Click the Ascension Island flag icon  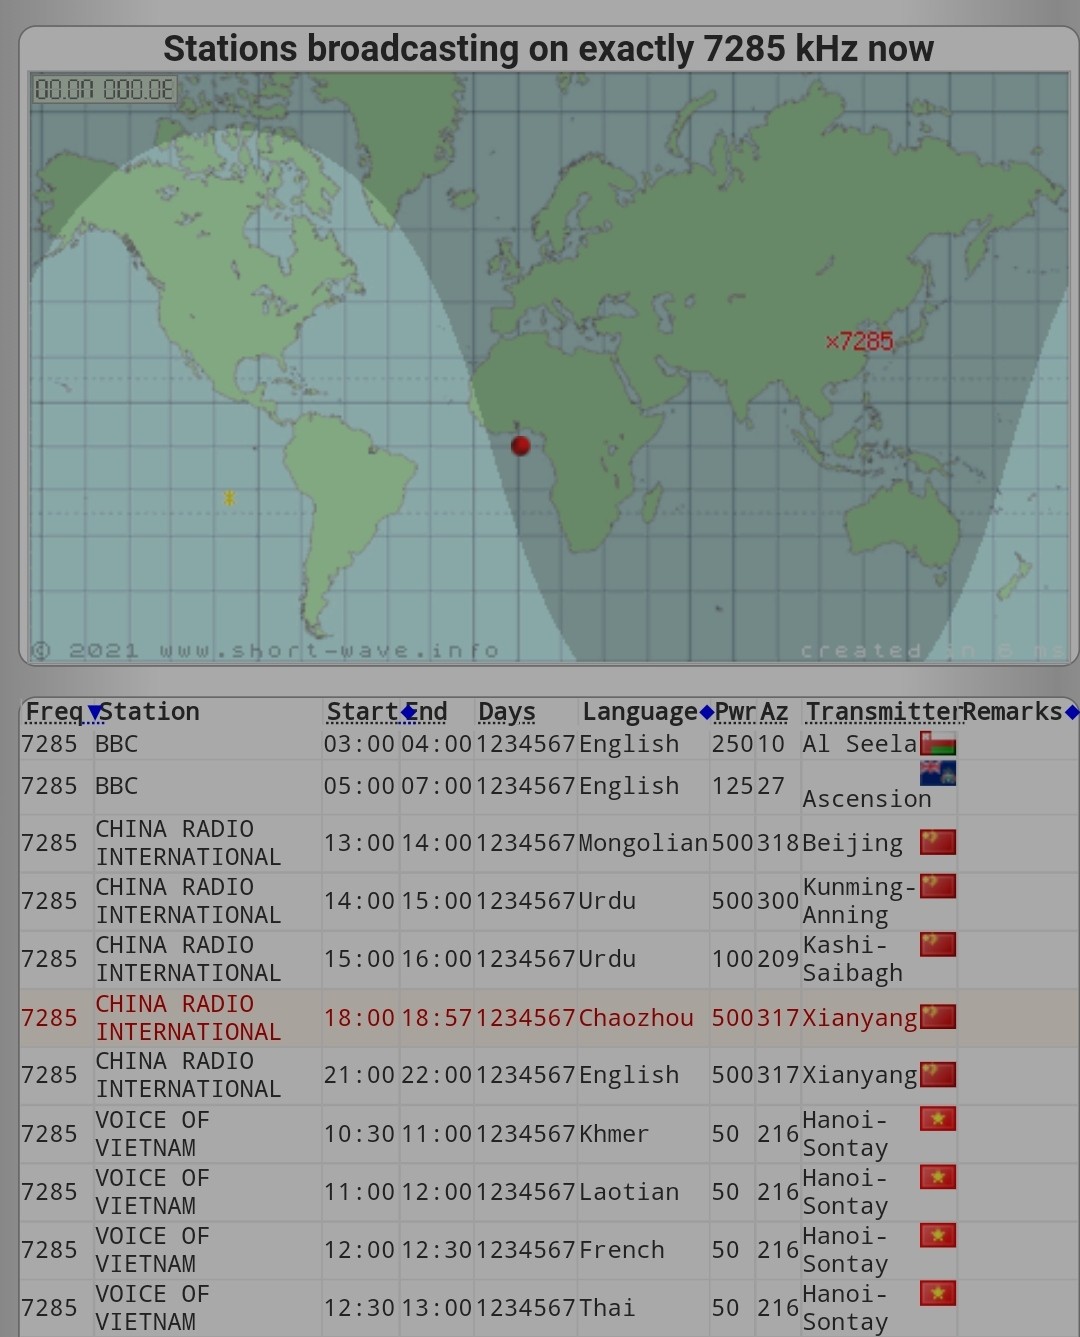938,773
